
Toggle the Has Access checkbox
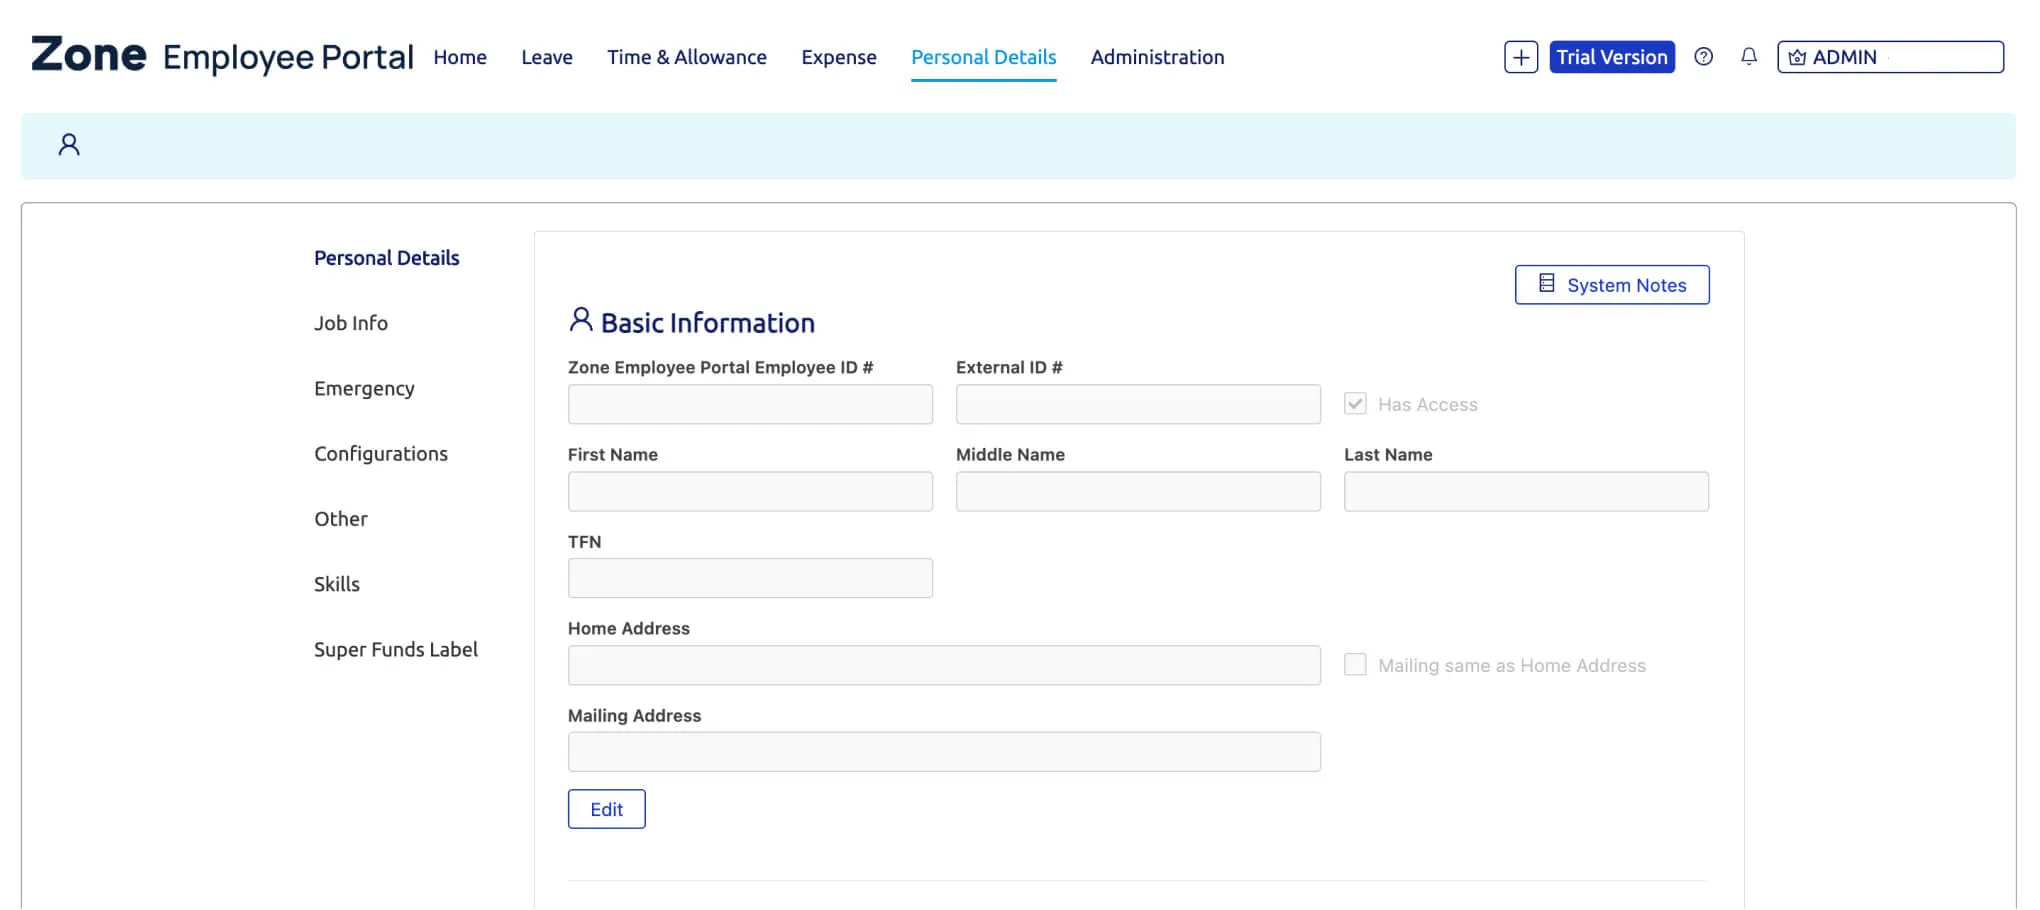(x=1355, y=404)
